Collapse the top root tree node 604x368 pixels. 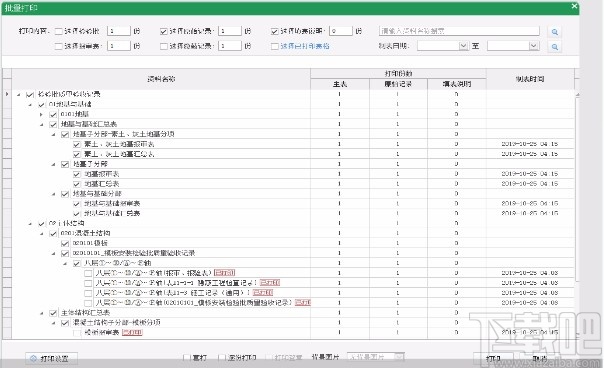click(x=18, y=94)
